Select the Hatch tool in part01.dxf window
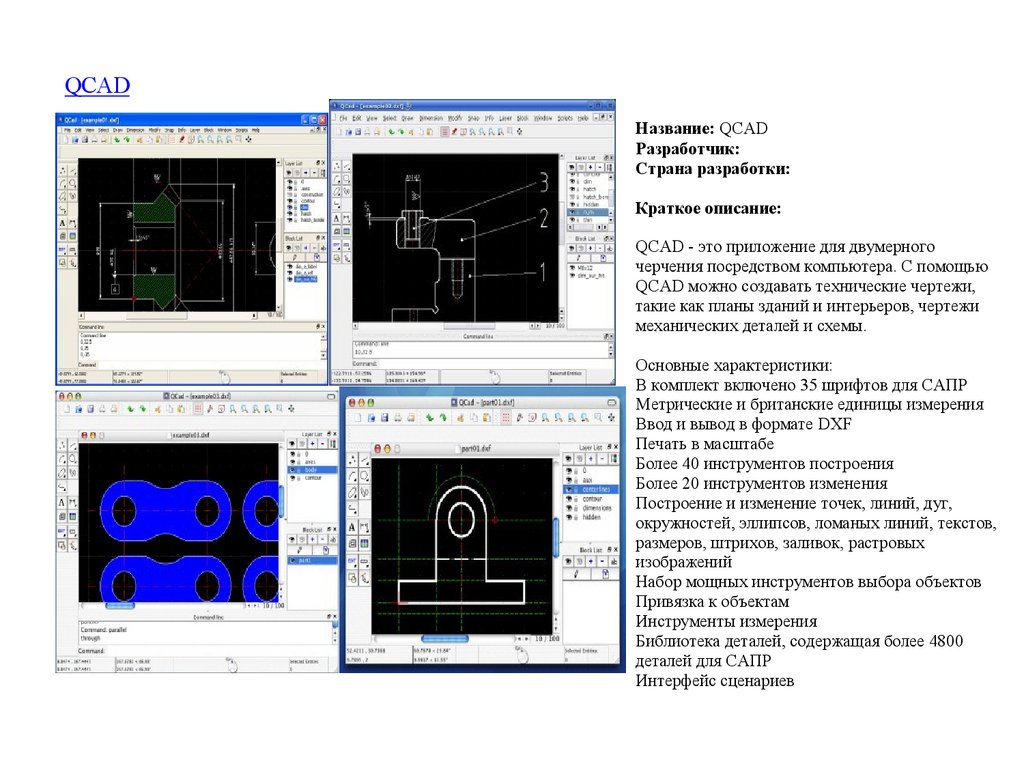Viewport: 1024px width, 768px height. click(x=352, y=543)
